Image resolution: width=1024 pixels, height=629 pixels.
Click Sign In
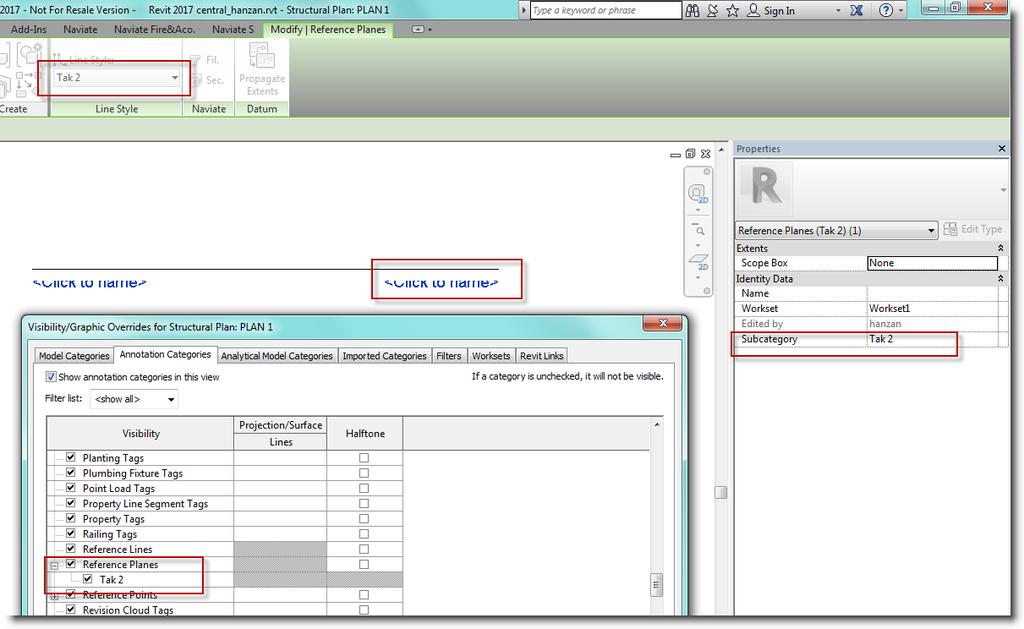tap(779, 10)
